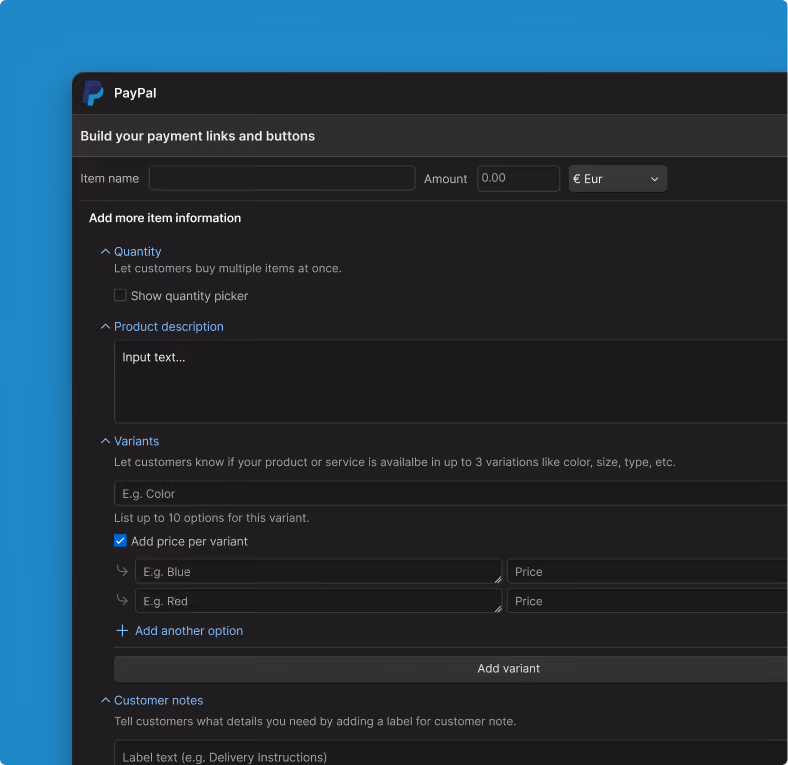Enable the Show quantity picker checkbox
788x765 pixels.
pos(120,295)
